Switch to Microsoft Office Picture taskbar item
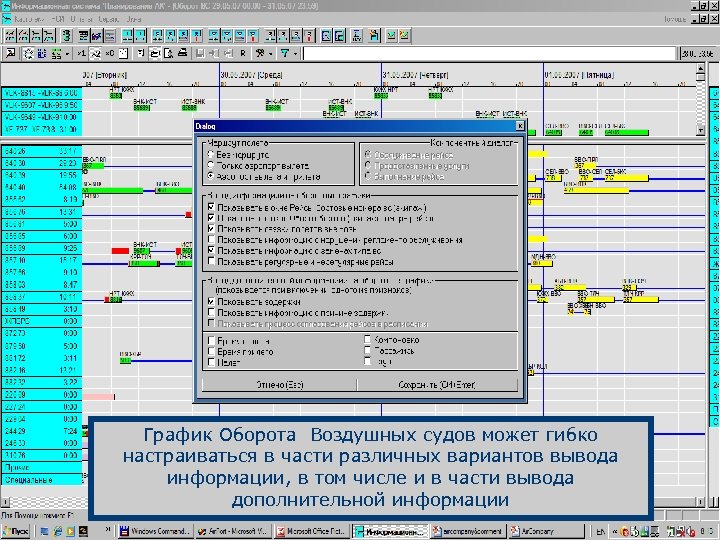The image size is (720, 540). click(311, 531)
